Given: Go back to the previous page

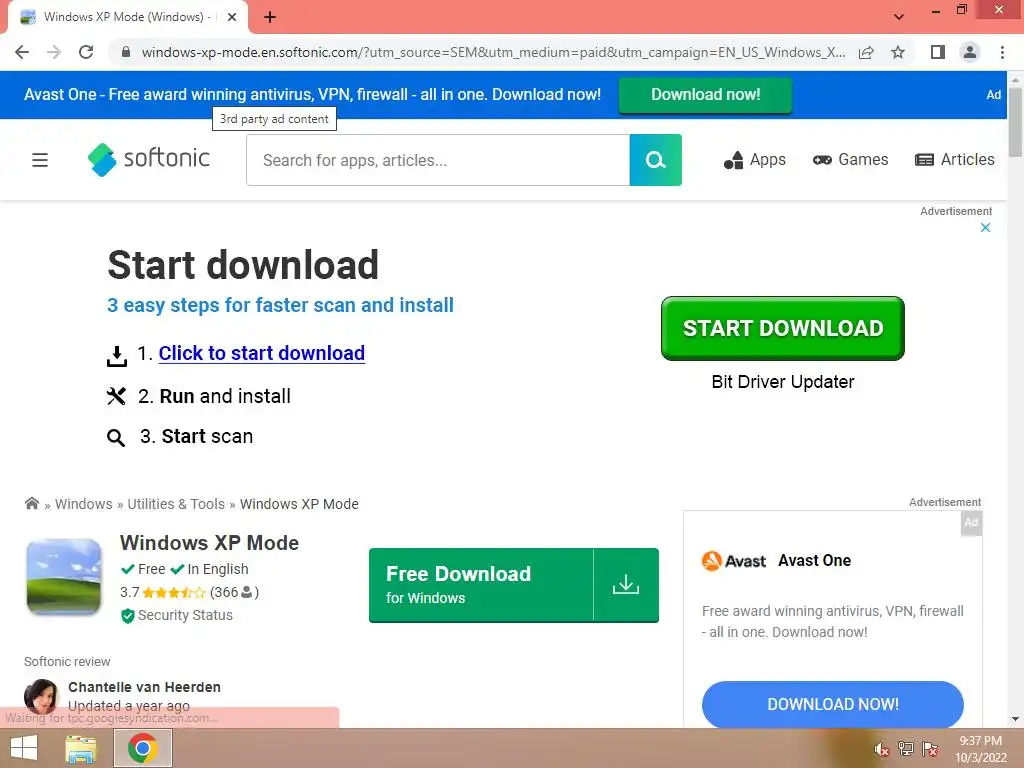Looking at the screenshot, I should [x=22, y=52].
